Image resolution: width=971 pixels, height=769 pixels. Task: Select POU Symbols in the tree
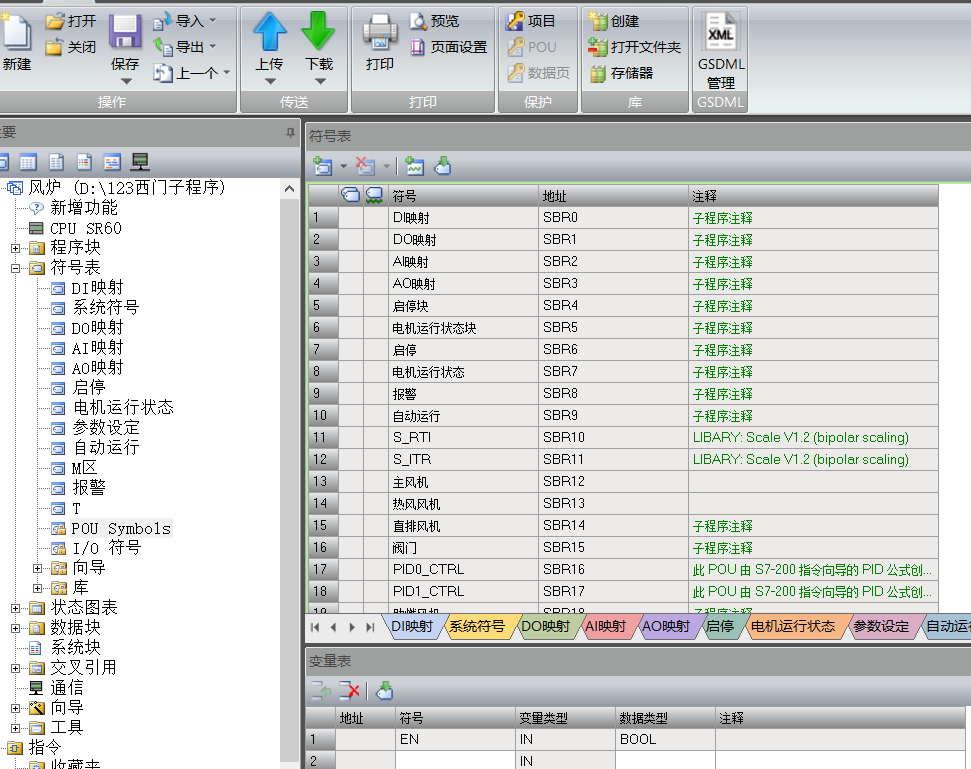[120, 528]
